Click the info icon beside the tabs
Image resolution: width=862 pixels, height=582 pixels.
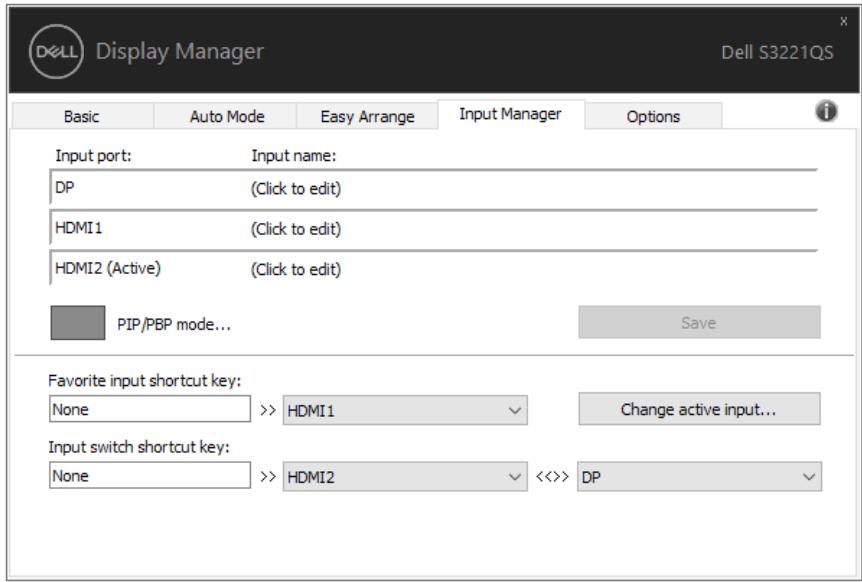pyautogui.click(x=826, y=112)
